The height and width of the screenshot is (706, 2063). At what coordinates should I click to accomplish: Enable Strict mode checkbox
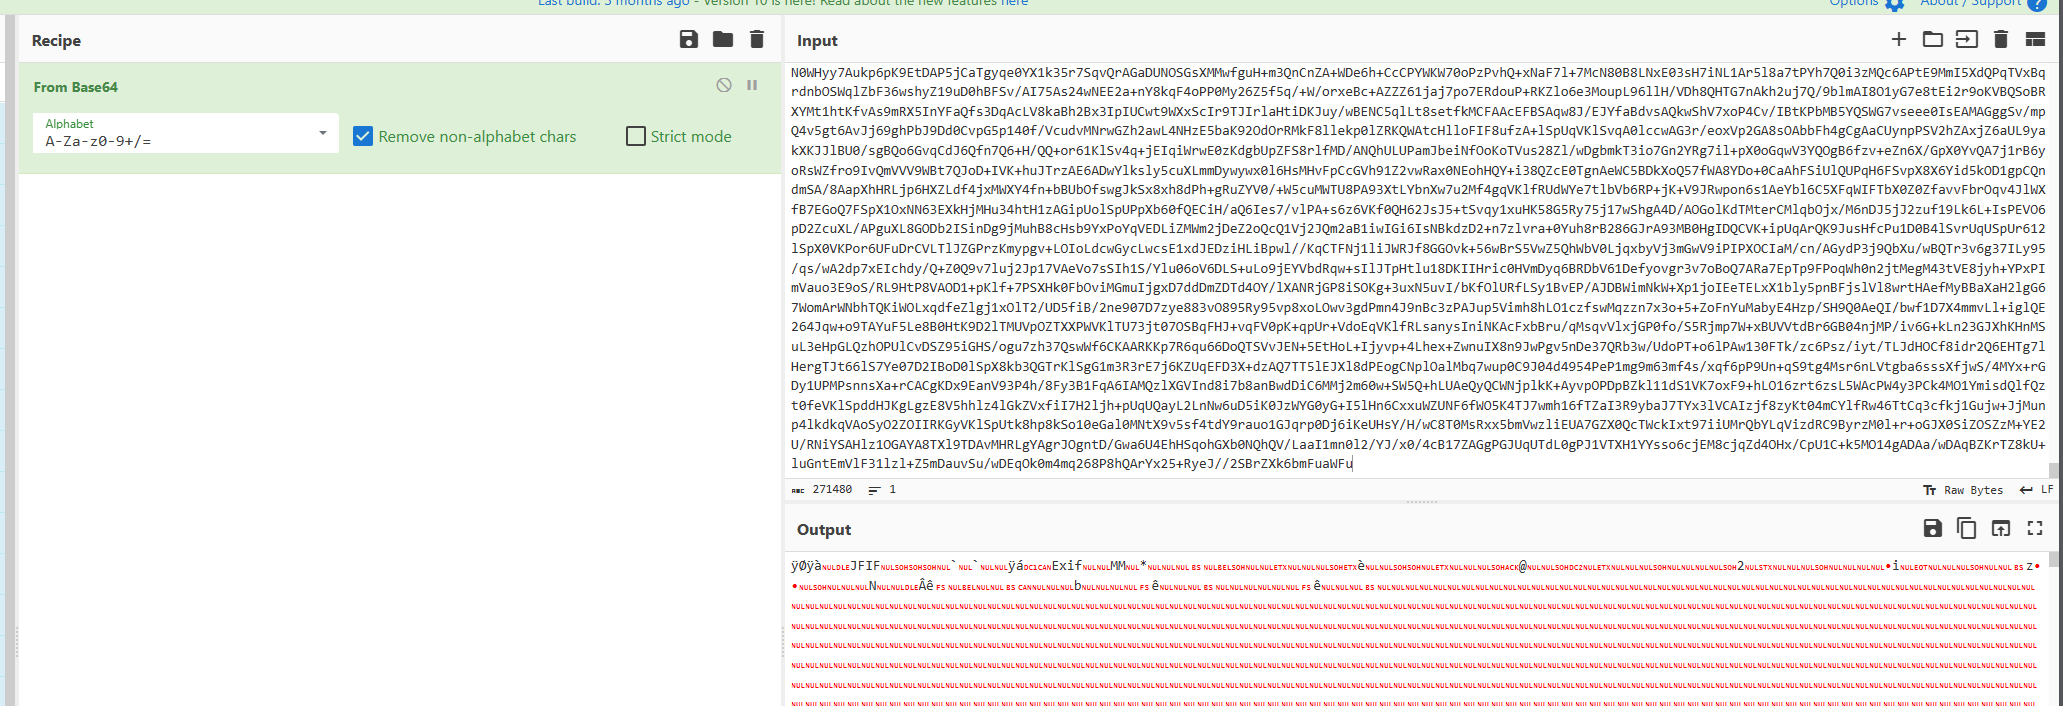(x=636, y=136)
